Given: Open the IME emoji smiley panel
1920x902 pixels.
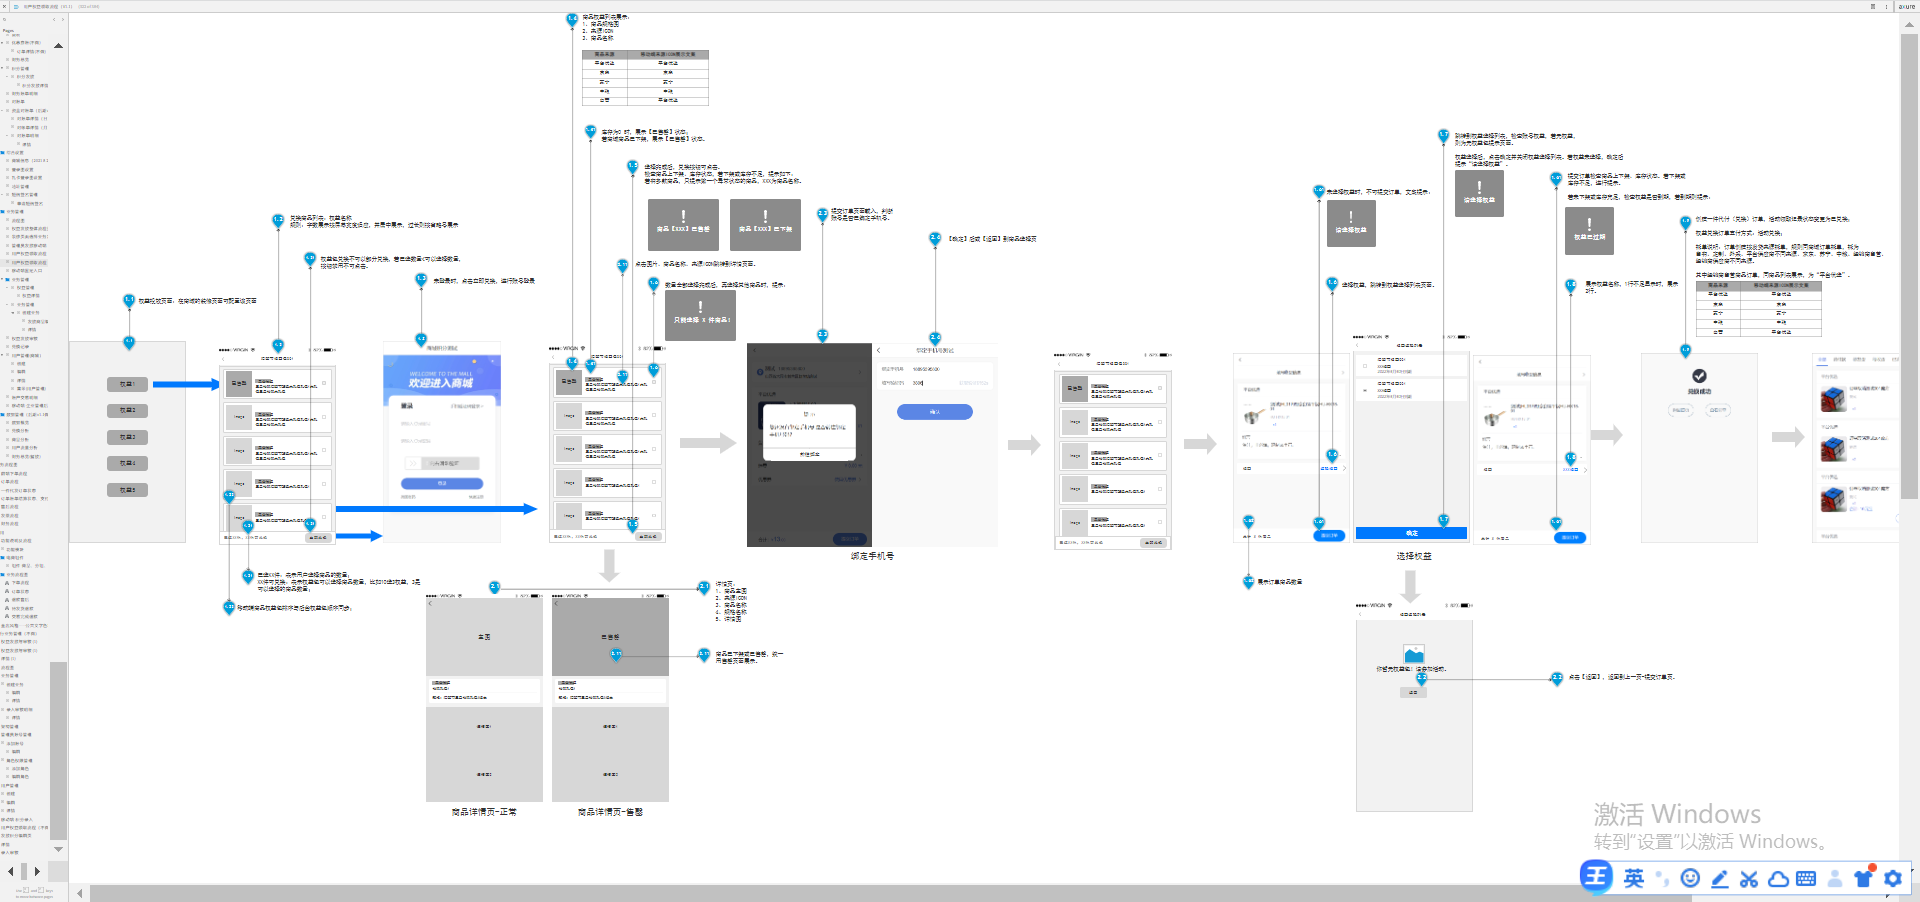Looking at the screenshot, I should tap(1690, 878).
